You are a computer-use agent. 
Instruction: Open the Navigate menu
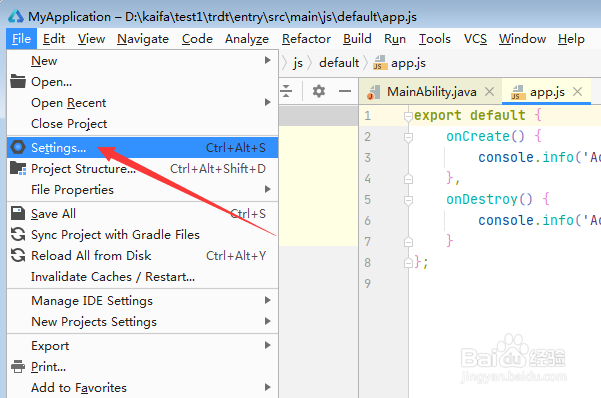point(143,39)
